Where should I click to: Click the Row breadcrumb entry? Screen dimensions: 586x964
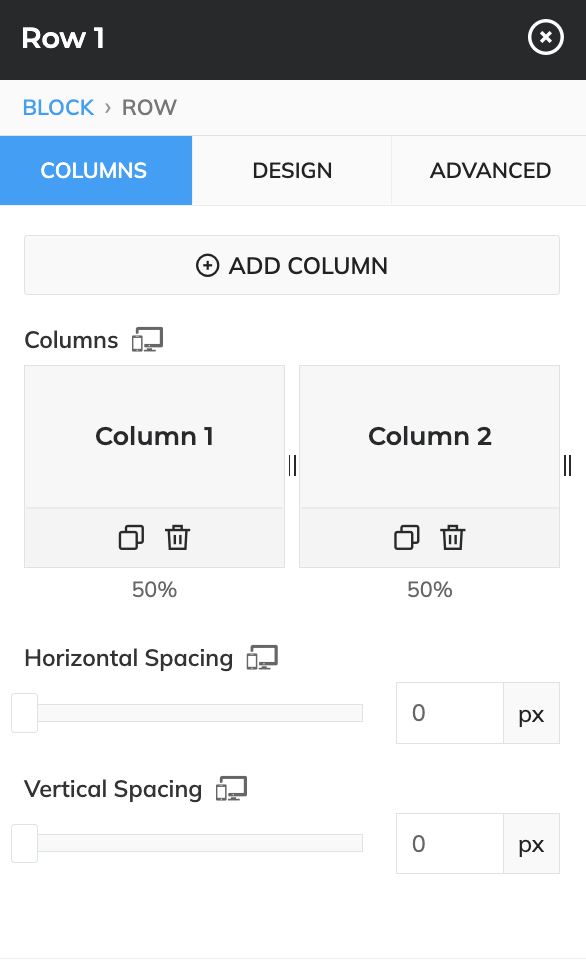[x=149, y=107]
